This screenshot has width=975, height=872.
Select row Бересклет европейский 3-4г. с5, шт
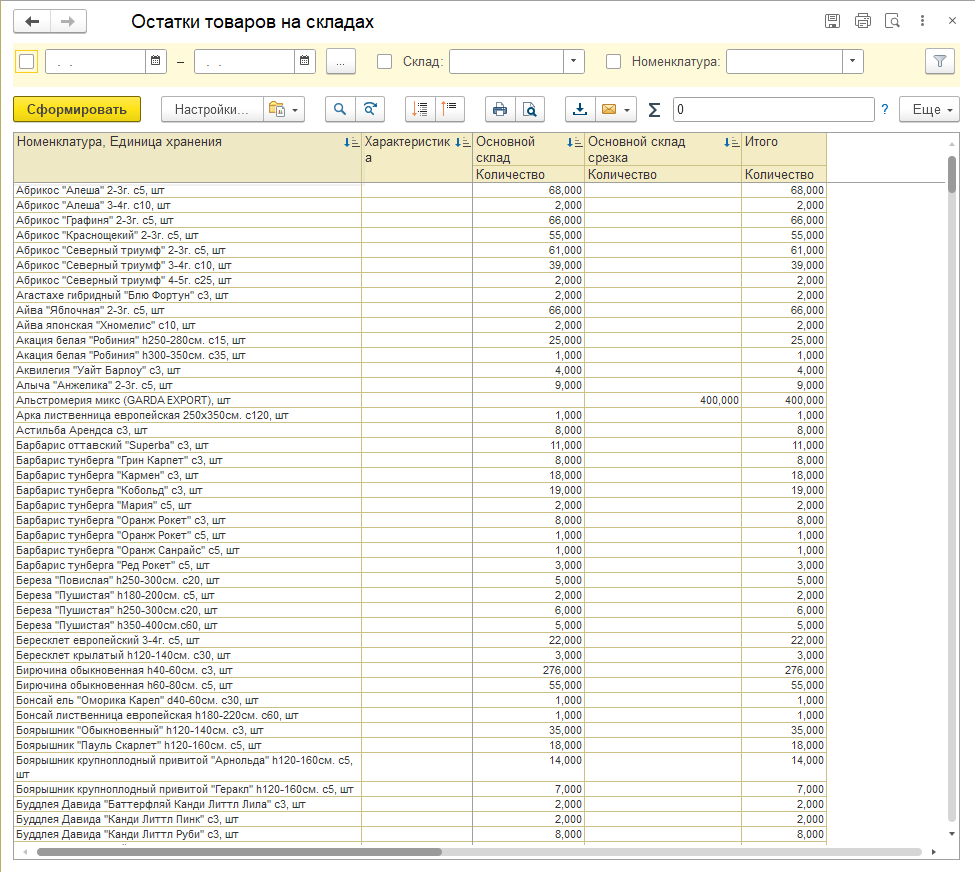[420, 641]
